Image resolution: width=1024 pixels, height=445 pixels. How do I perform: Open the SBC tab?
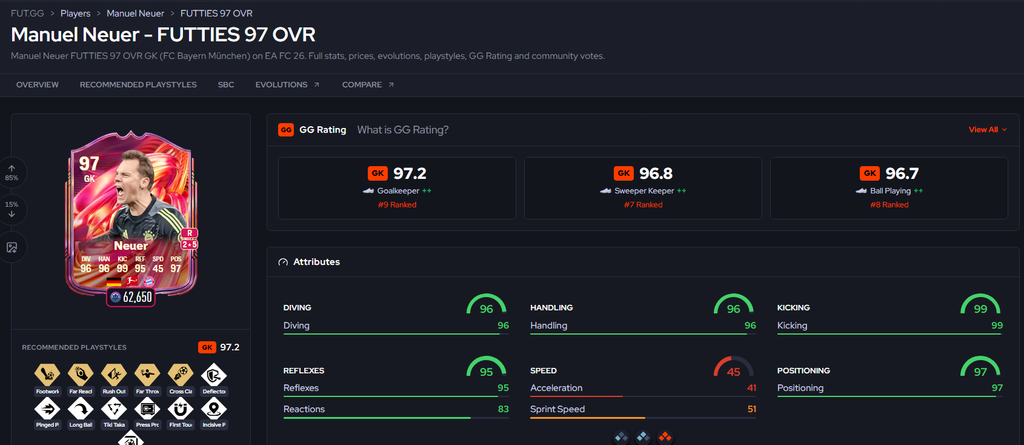(x=226, y=85)
